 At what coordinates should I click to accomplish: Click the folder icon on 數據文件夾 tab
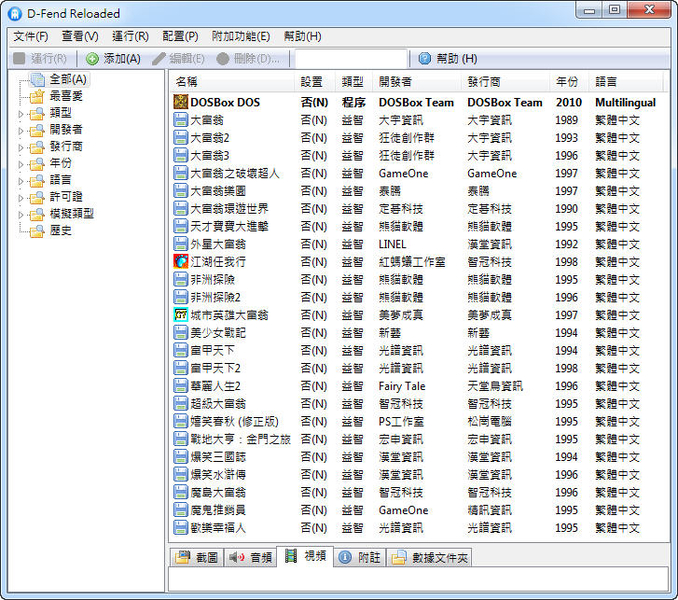click(x=399, y=557)
